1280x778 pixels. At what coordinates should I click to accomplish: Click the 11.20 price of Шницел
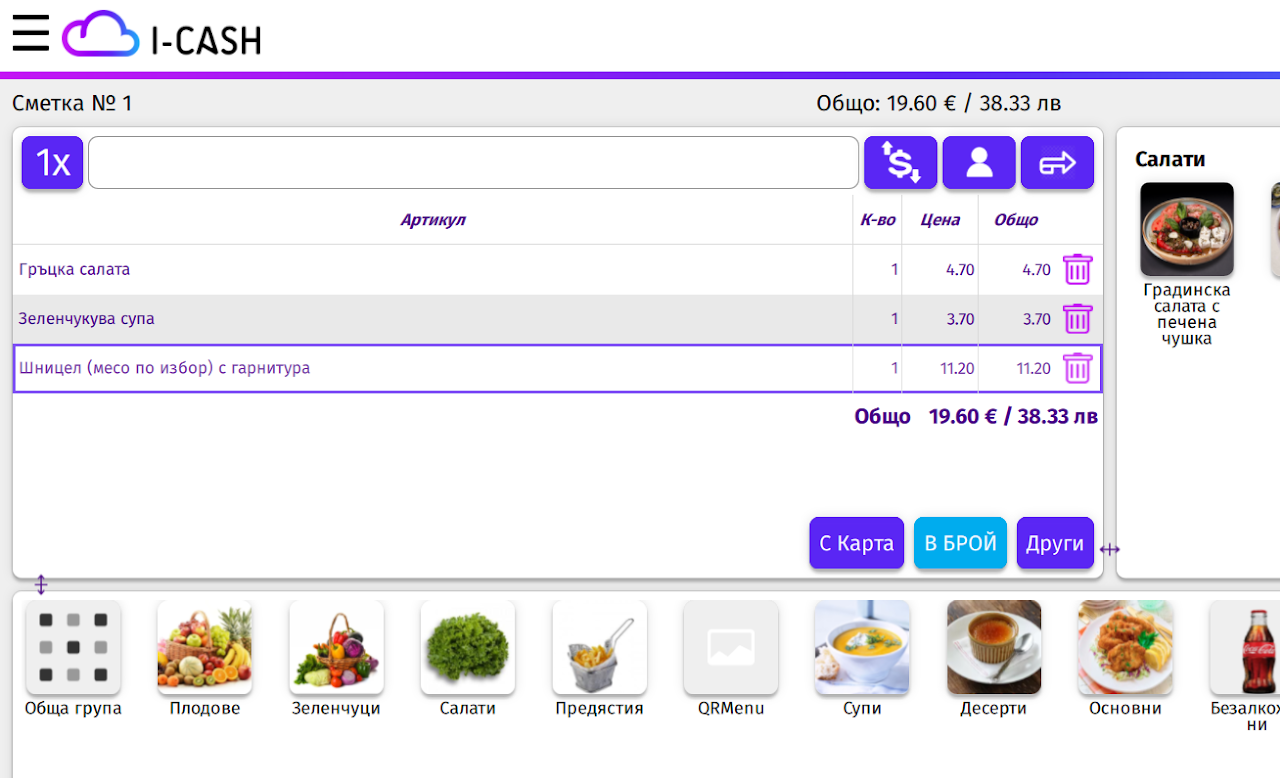[957, 368]
